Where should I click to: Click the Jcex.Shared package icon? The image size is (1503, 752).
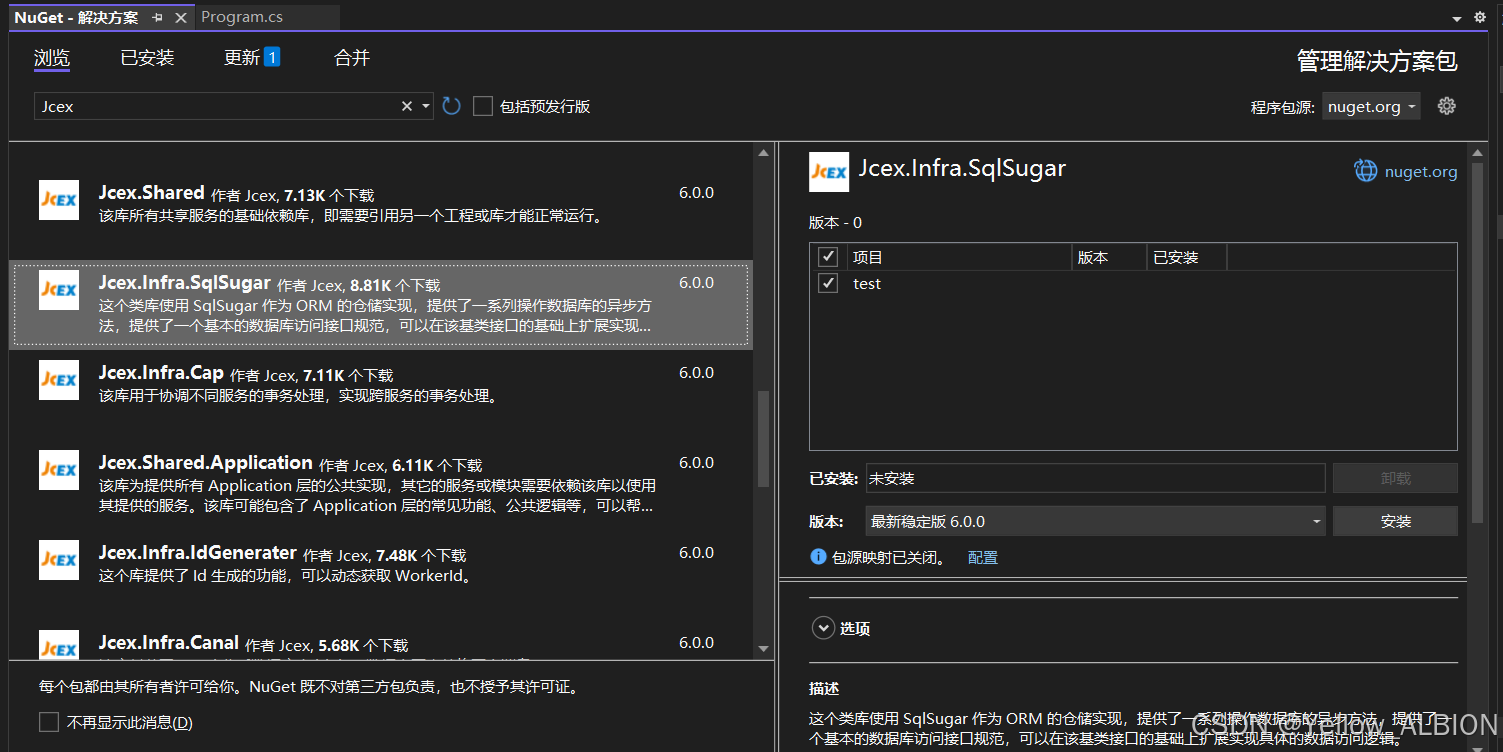coord(58,200)
